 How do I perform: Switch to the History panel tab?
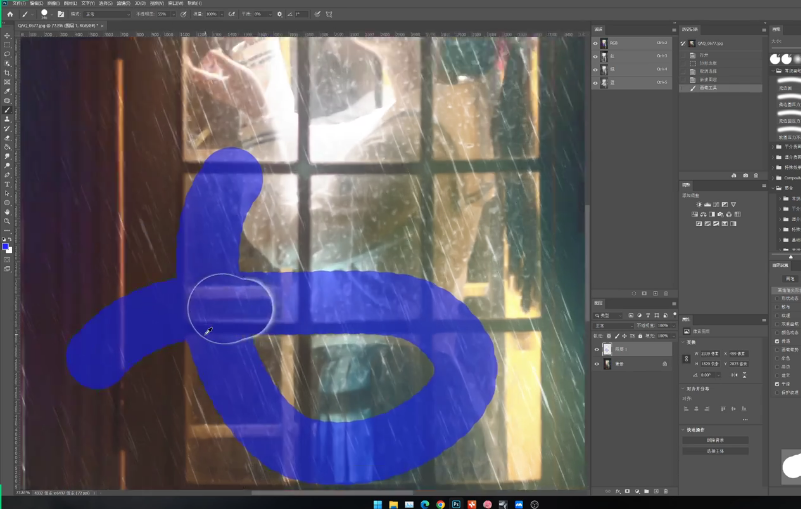(690, 29)
